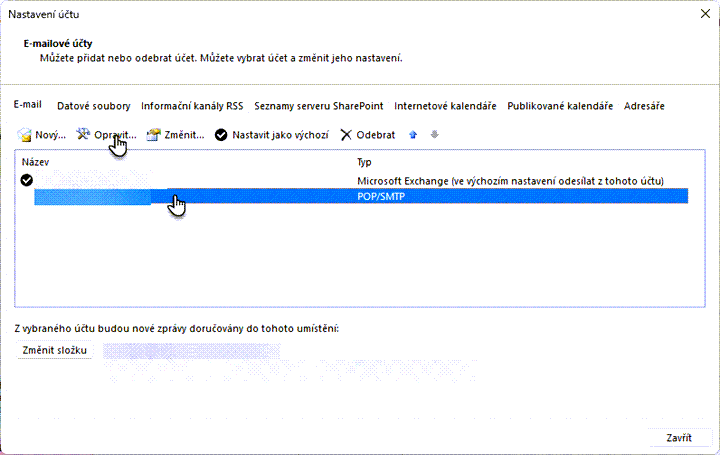This screenshot has height=455, width=720.
Task: Move account down with gray arrow
Action: point(433,134)
